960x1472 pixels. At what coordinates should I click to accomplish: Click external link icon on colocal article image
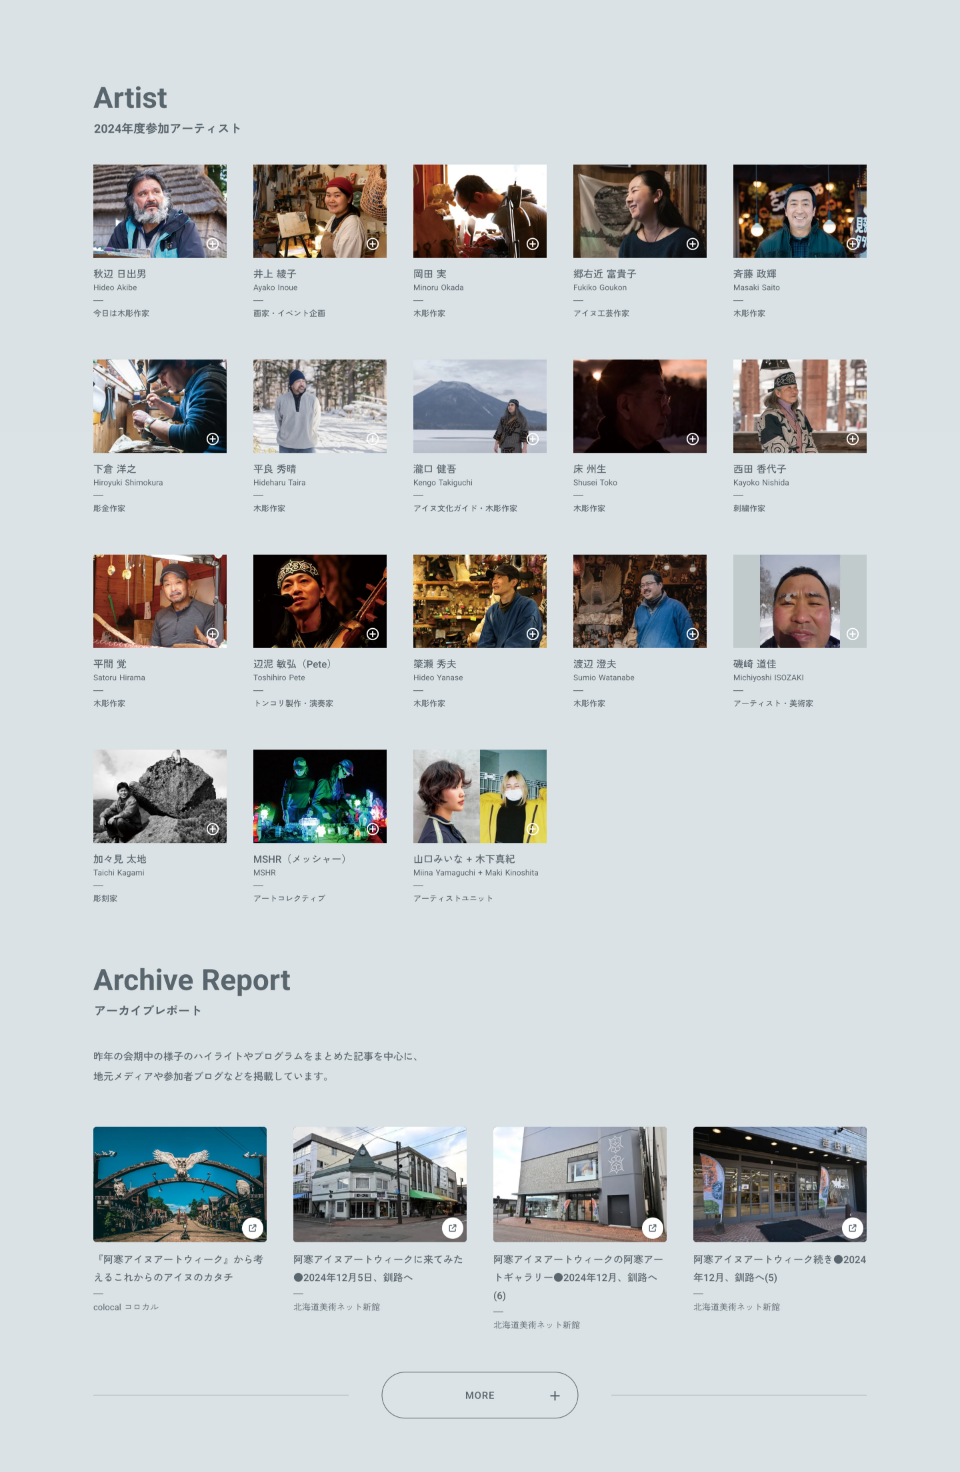(x=253, y=1228)
